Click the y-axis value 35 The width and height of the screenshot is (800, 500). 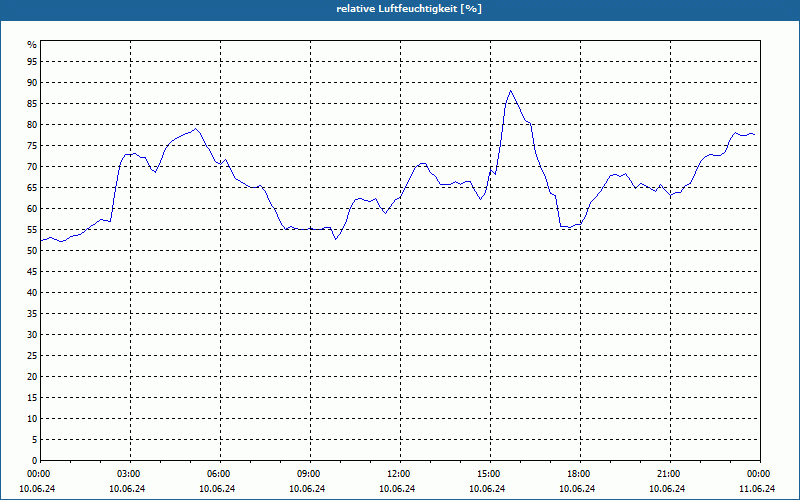pyautogui.click(x=32, y=314)
